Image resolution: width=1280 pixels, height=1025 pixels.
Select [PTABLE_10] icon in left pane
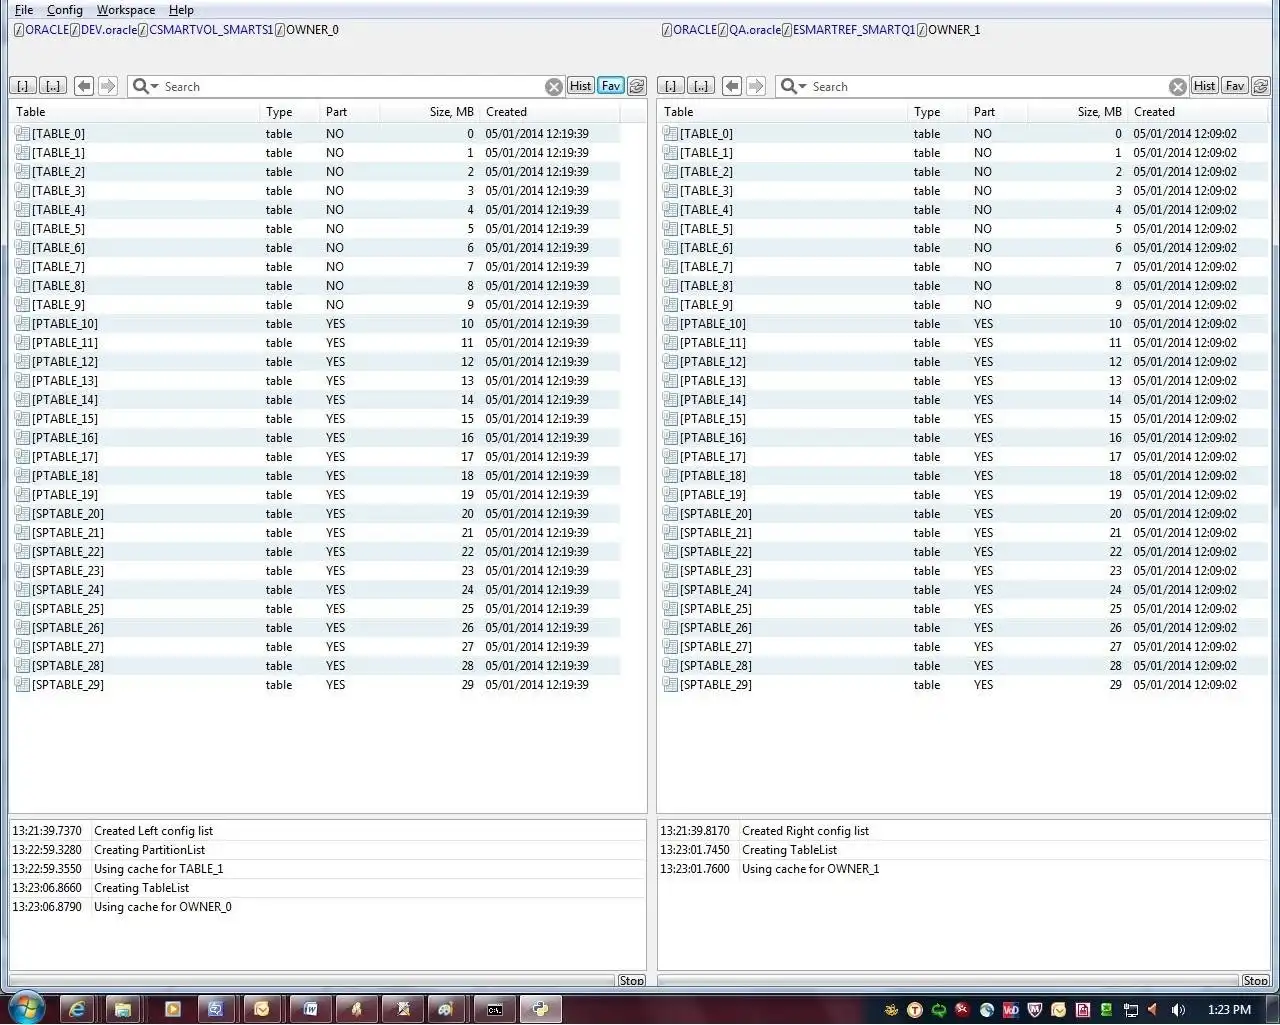pos(22,324)
